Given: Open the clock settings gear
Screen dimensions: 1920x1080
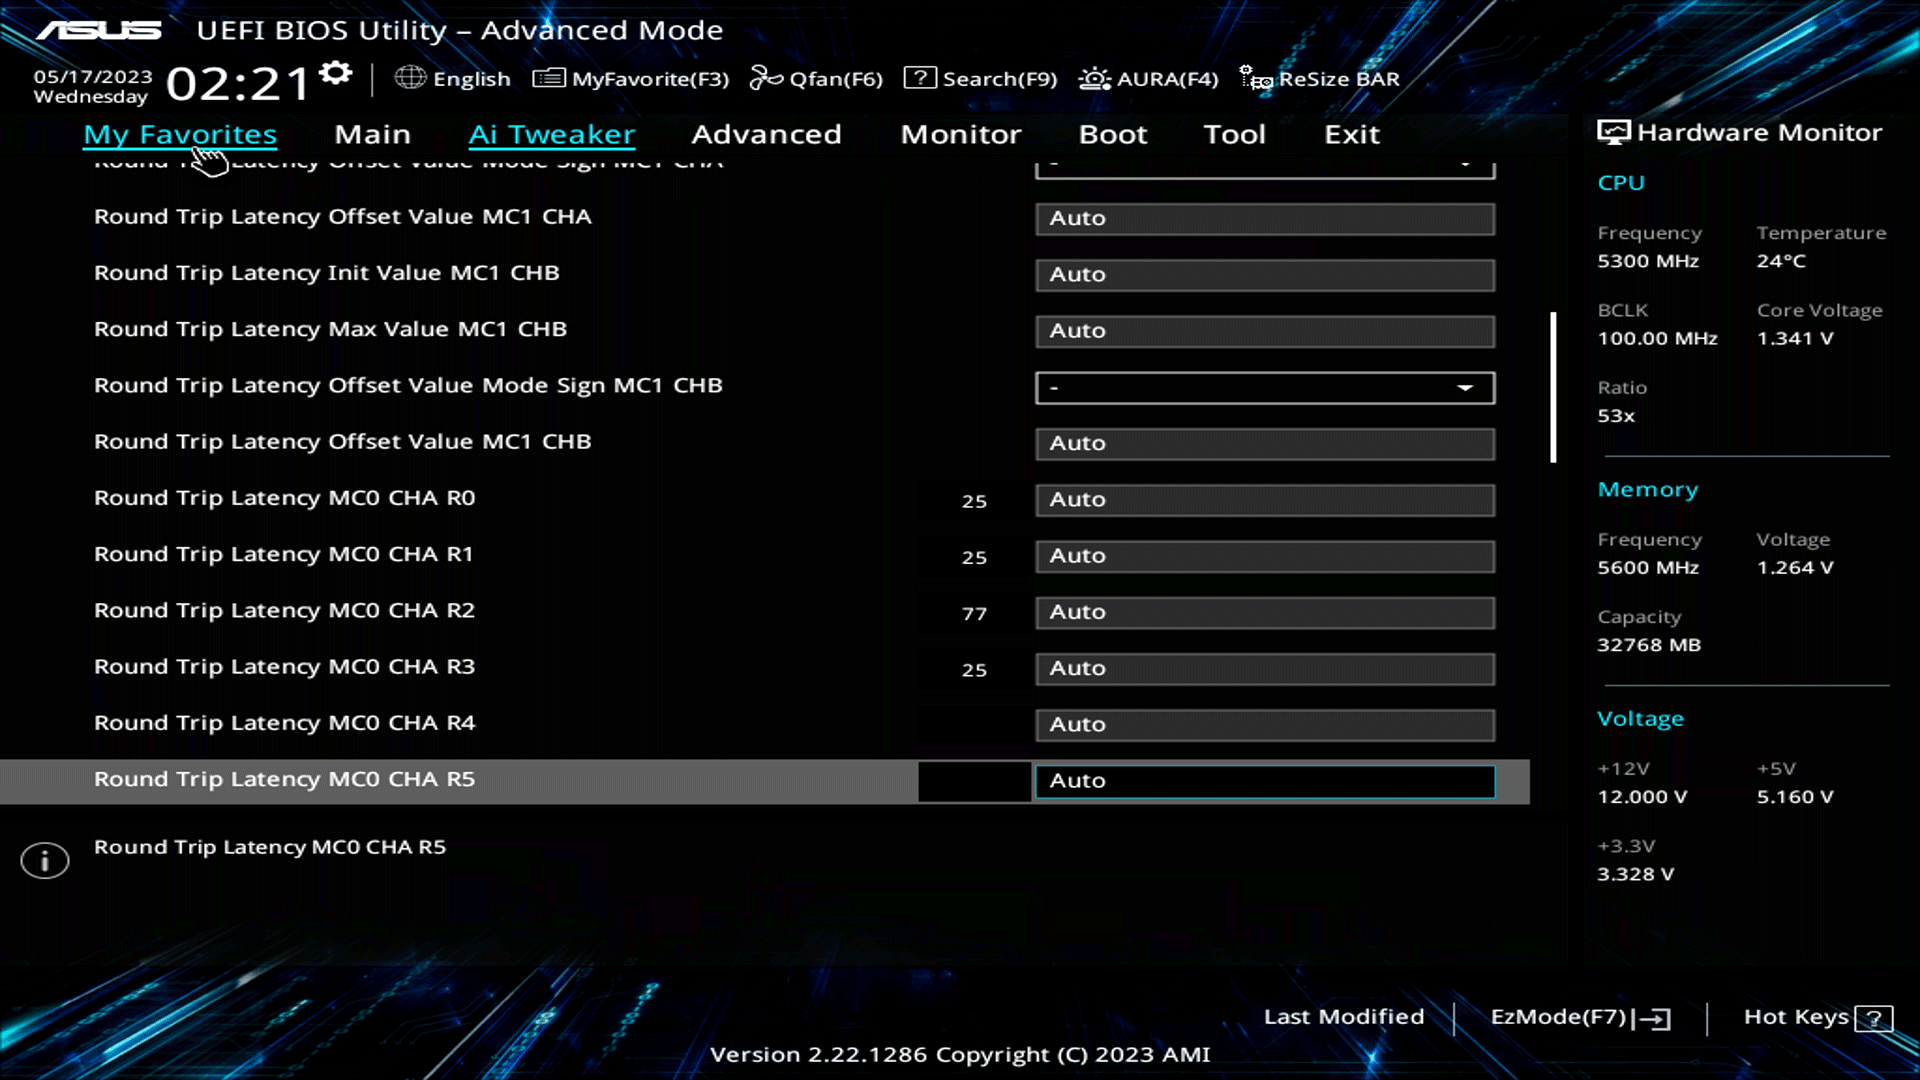Looking at the screenshot, I should (x=335, y=70).
